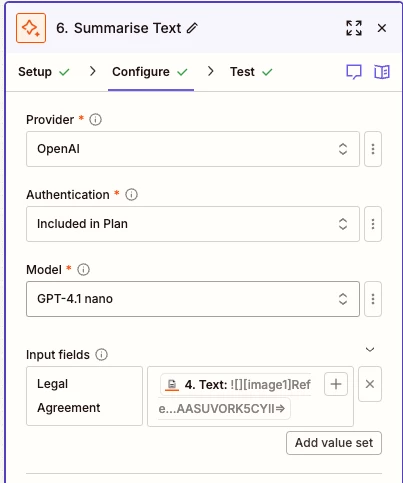This screenshot has width=403, height=483.
Task: Click the plus button in value field
Action: pyautogui.click(x=336, y=384)
